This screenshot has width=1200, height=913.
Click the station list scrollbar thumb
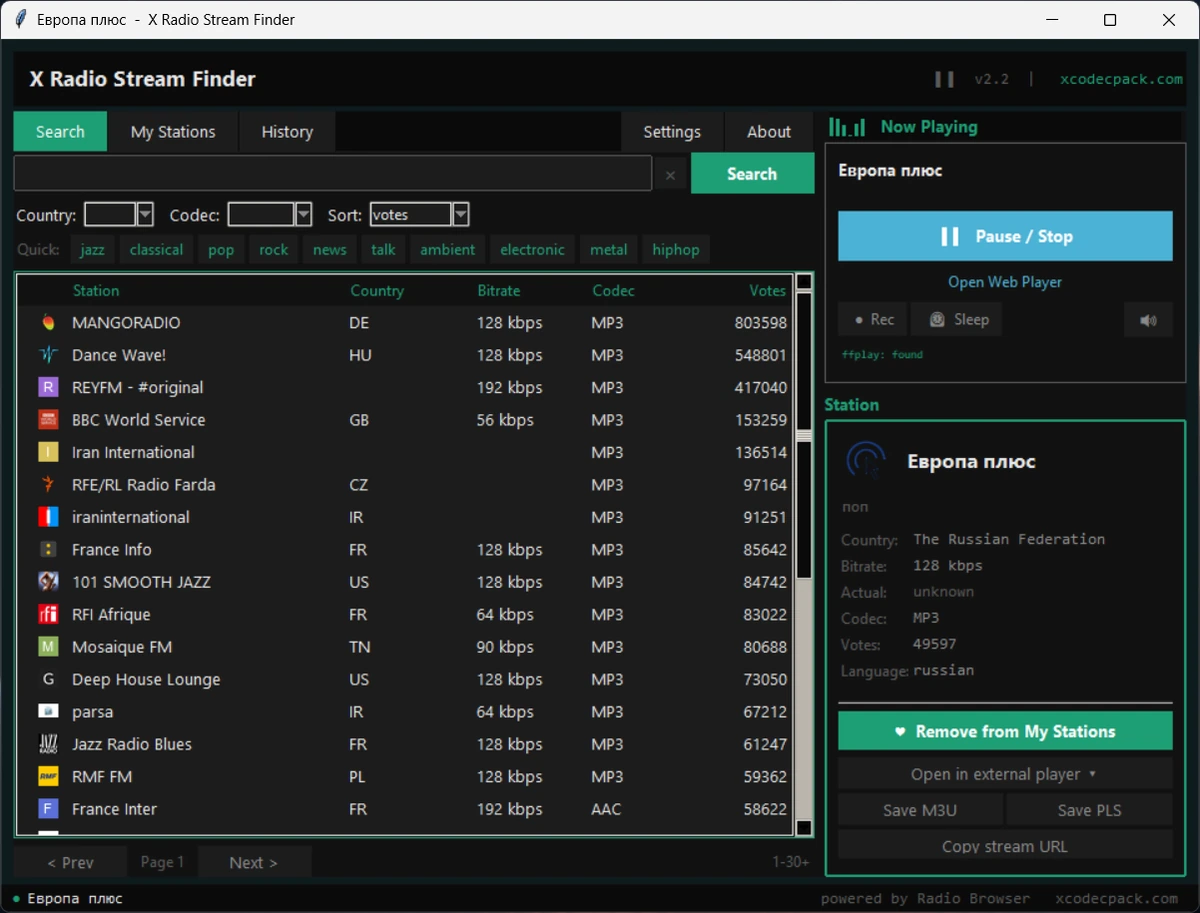coord(804,434)
